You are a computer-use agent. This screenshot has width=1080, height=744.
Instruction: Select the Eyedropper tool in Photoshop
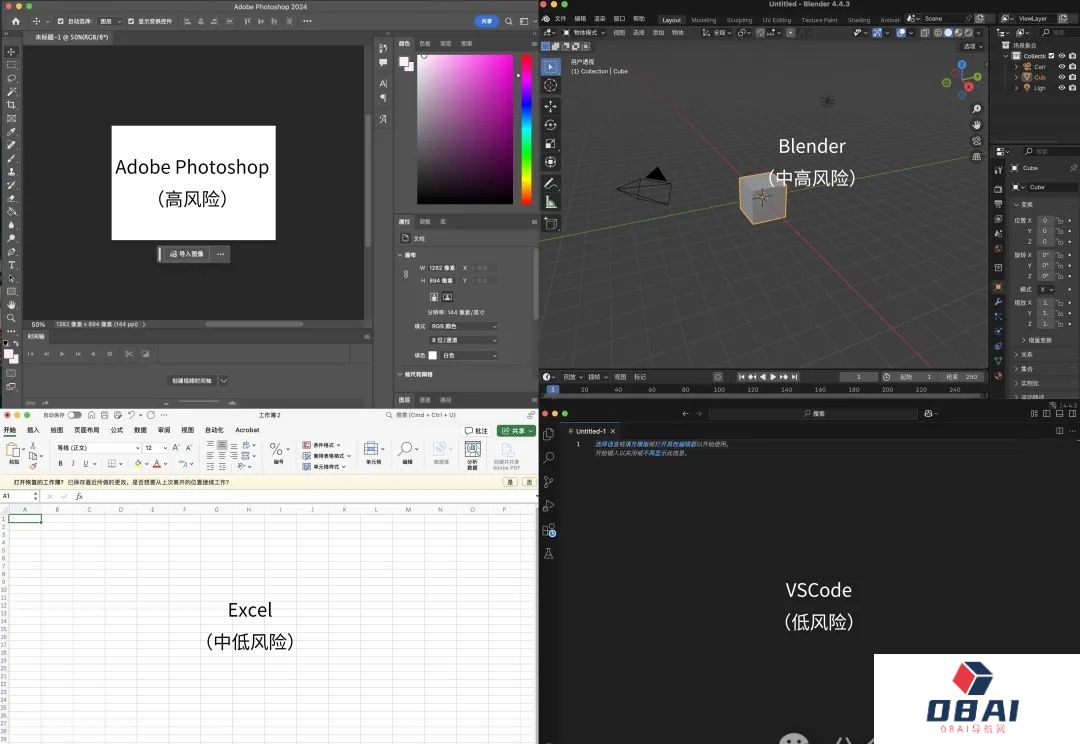(x=11, y=132)
